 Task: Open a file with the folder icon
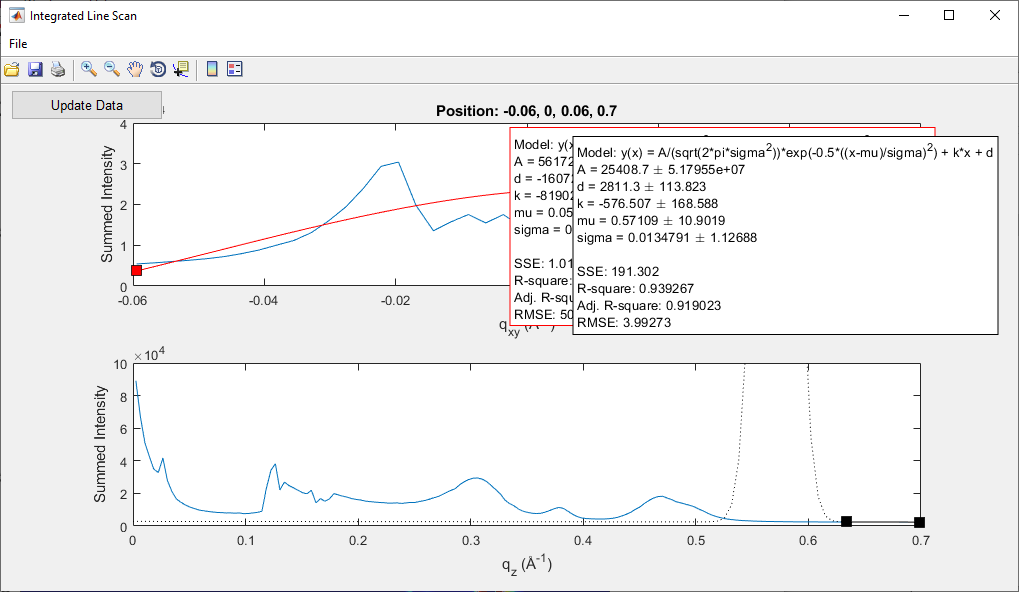[12, 69]
